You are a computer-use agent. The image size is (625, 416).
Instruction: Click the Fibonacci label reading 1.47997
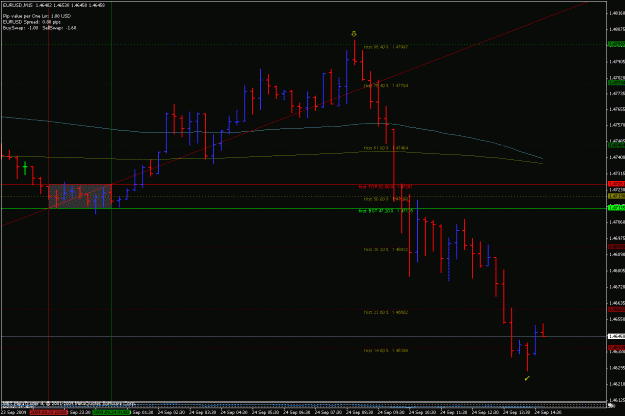click(386, 47)
